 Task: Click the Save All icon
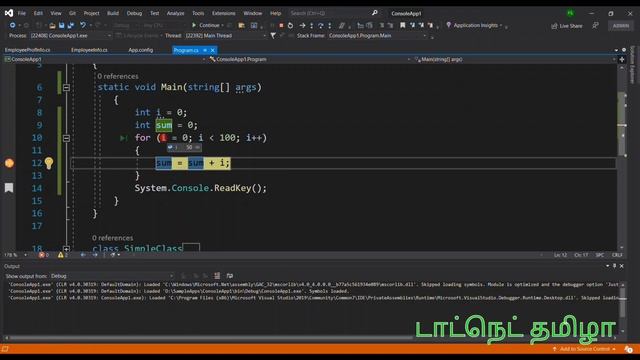pos(71,25)
